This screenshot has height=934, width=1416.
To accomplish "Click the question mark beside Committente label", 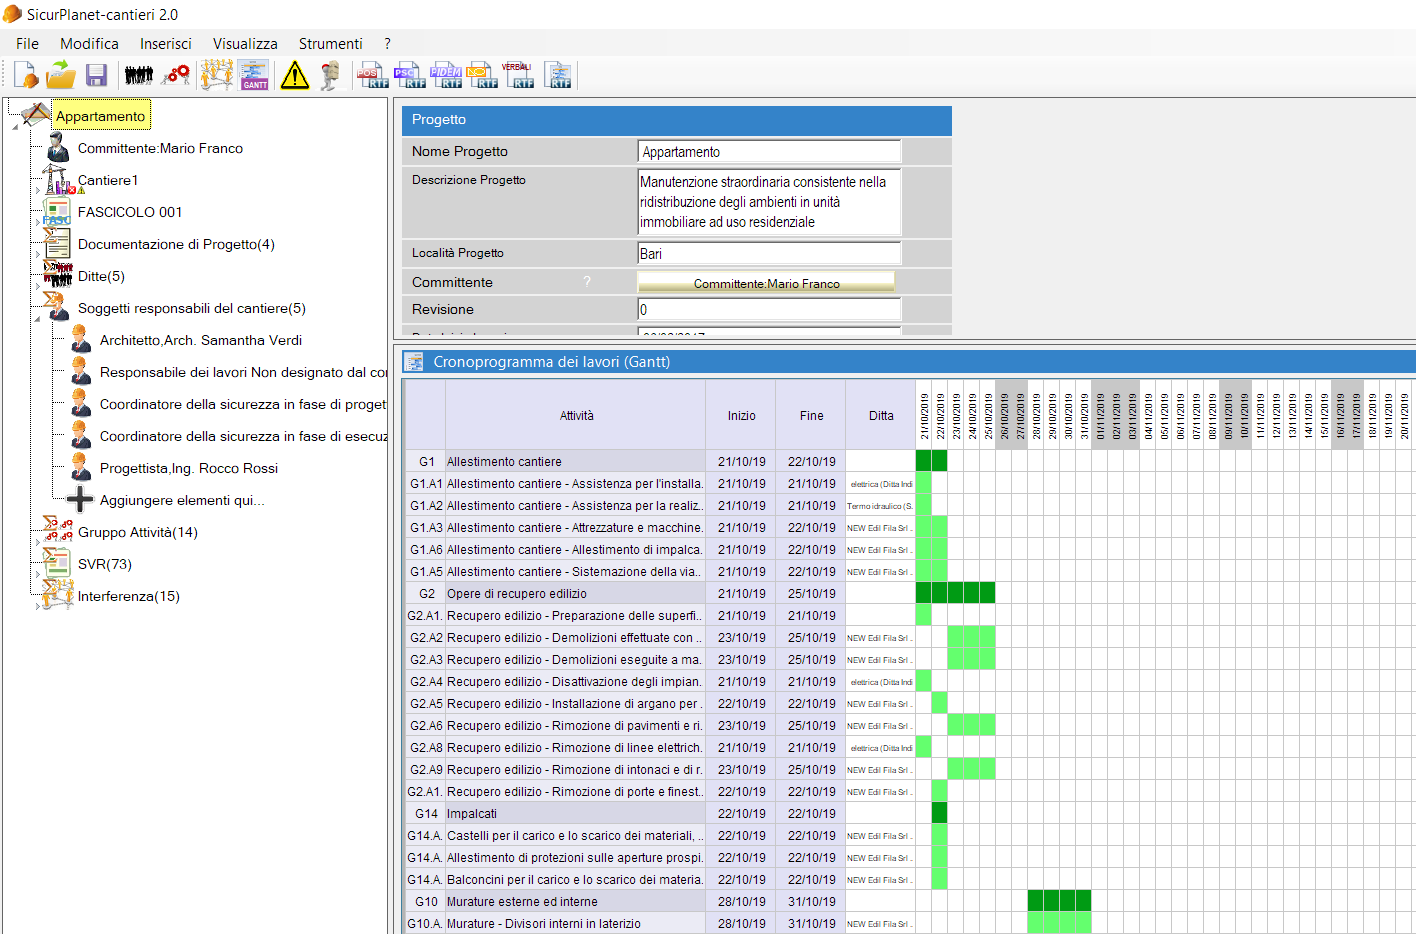I will [x=587, y=282].
